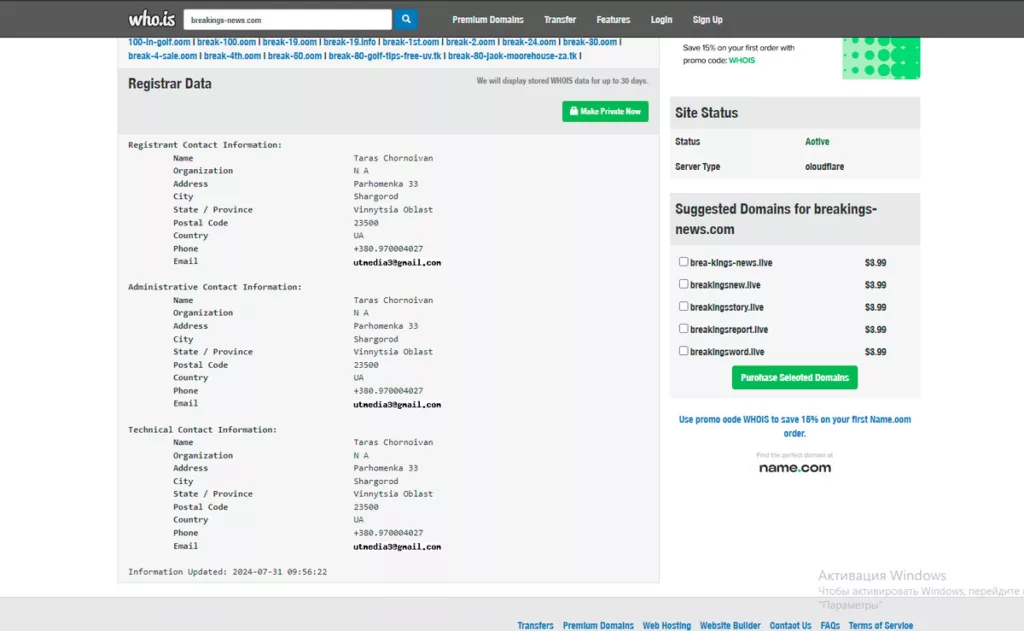Click Sign Up in the header

pyautogui.click(x=707, y=20)
